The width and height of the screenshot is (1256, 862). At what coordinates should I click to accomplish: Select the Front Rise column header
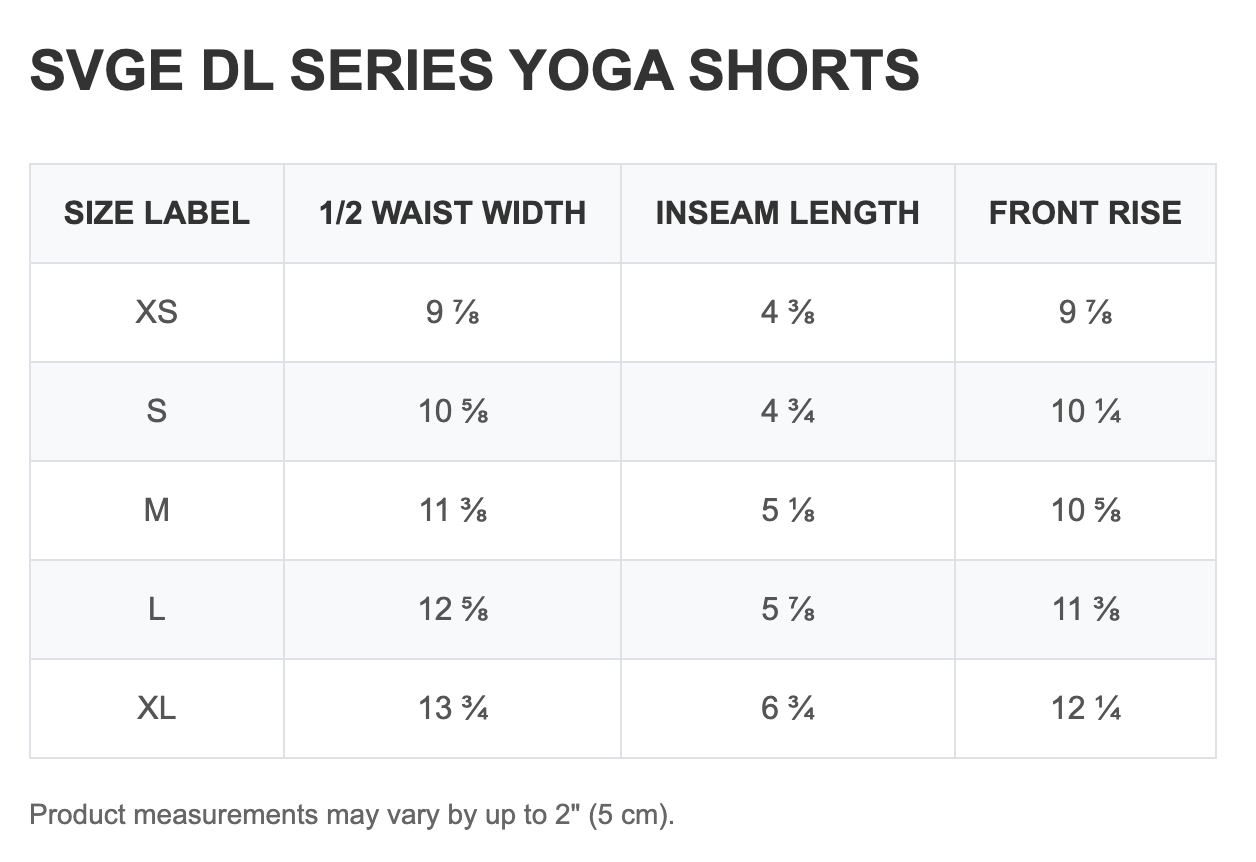pyautogui.click(x=1085, y=213)
